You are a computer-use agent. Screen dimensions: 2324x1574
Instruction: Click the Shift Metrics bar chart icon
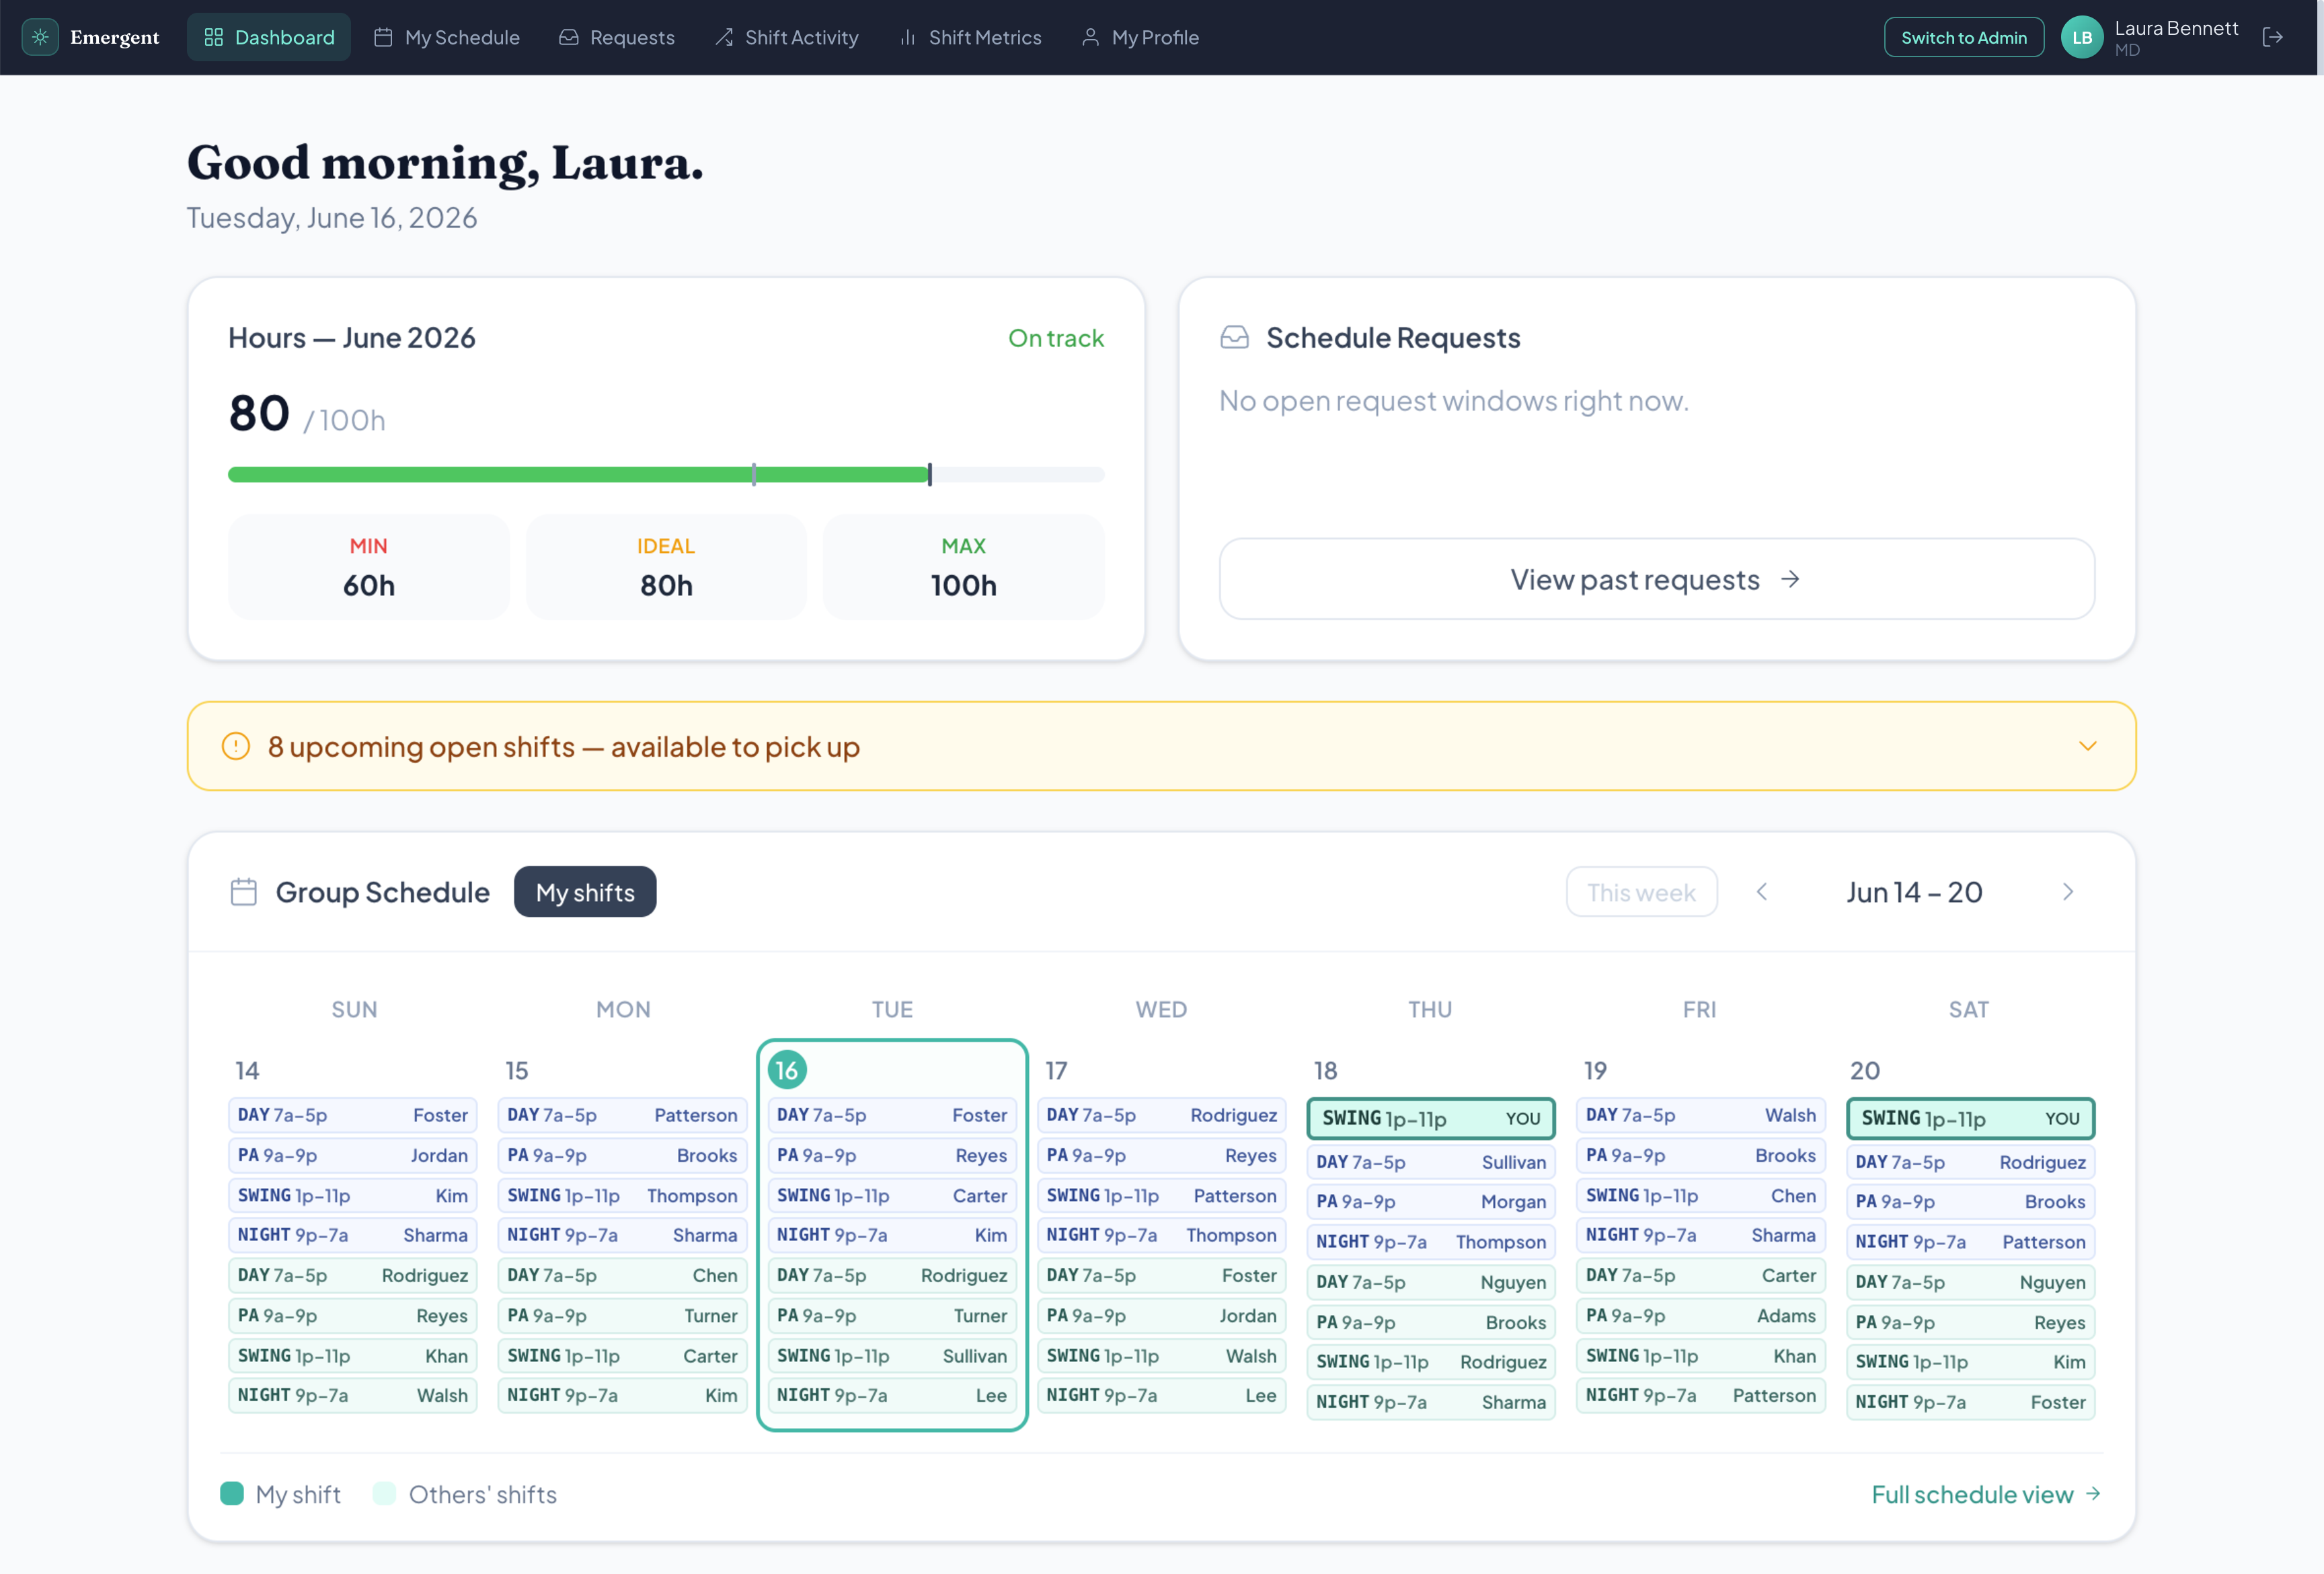(907, 37)
